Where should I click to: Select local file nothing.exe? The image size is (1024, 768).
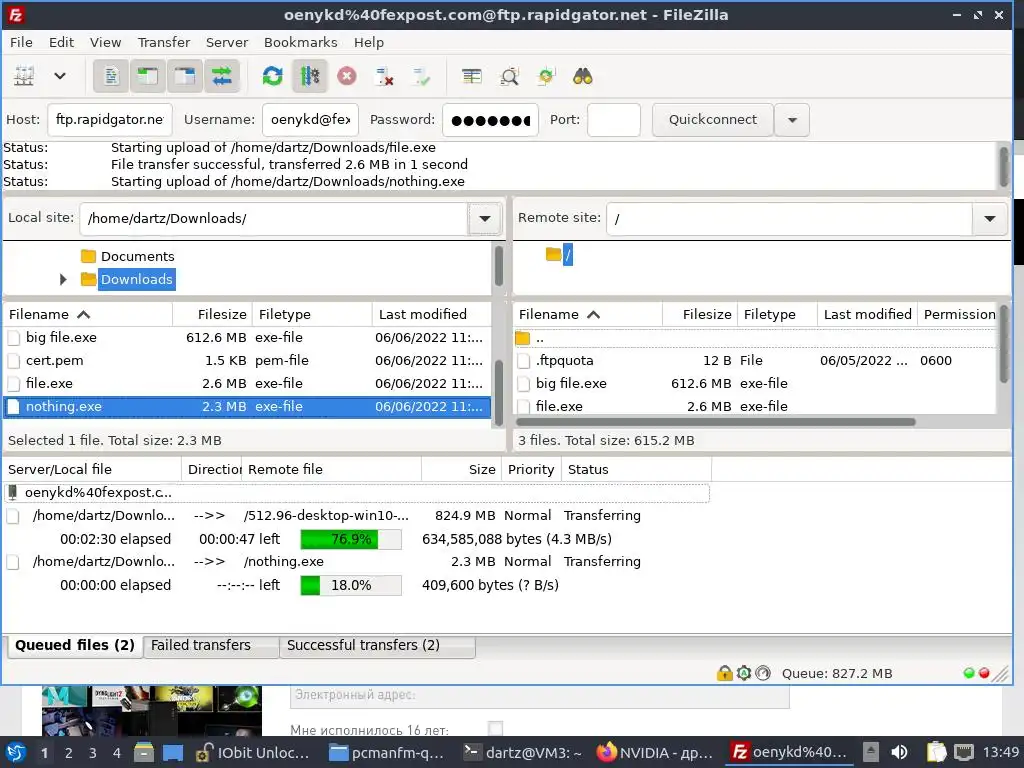coord(247,406)
